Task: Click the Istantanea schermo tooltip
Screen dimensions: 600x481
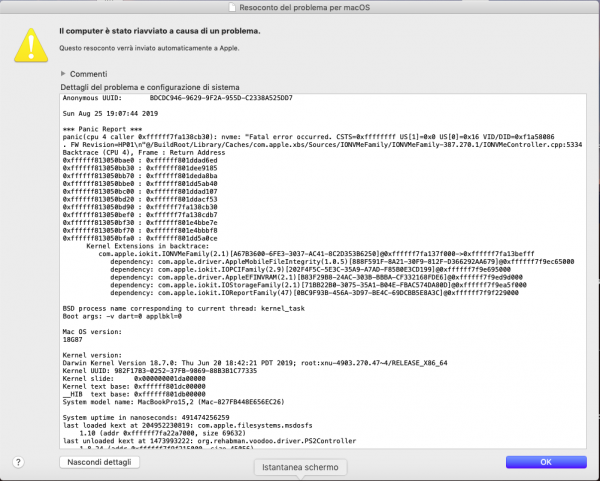Action: 300,467
